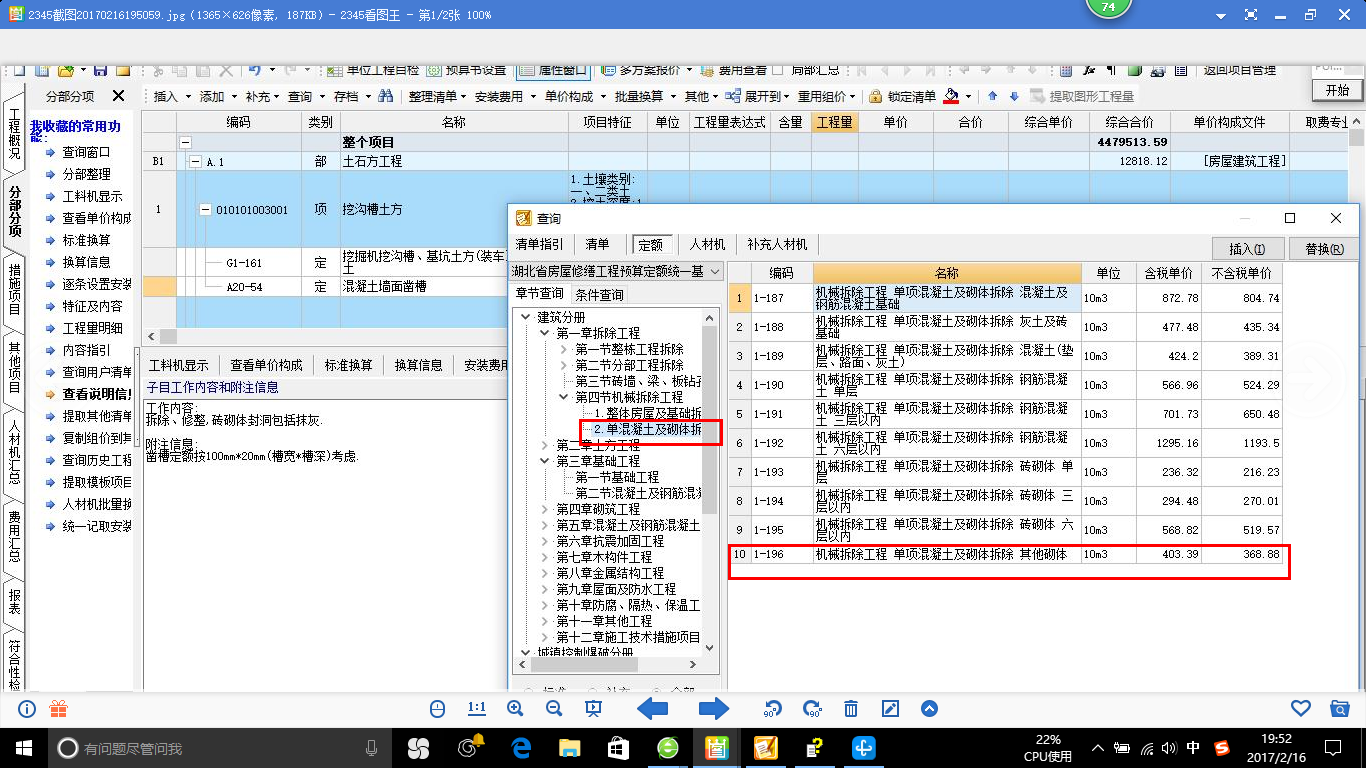Go to next image with right arrow

(x=714, y=709)
